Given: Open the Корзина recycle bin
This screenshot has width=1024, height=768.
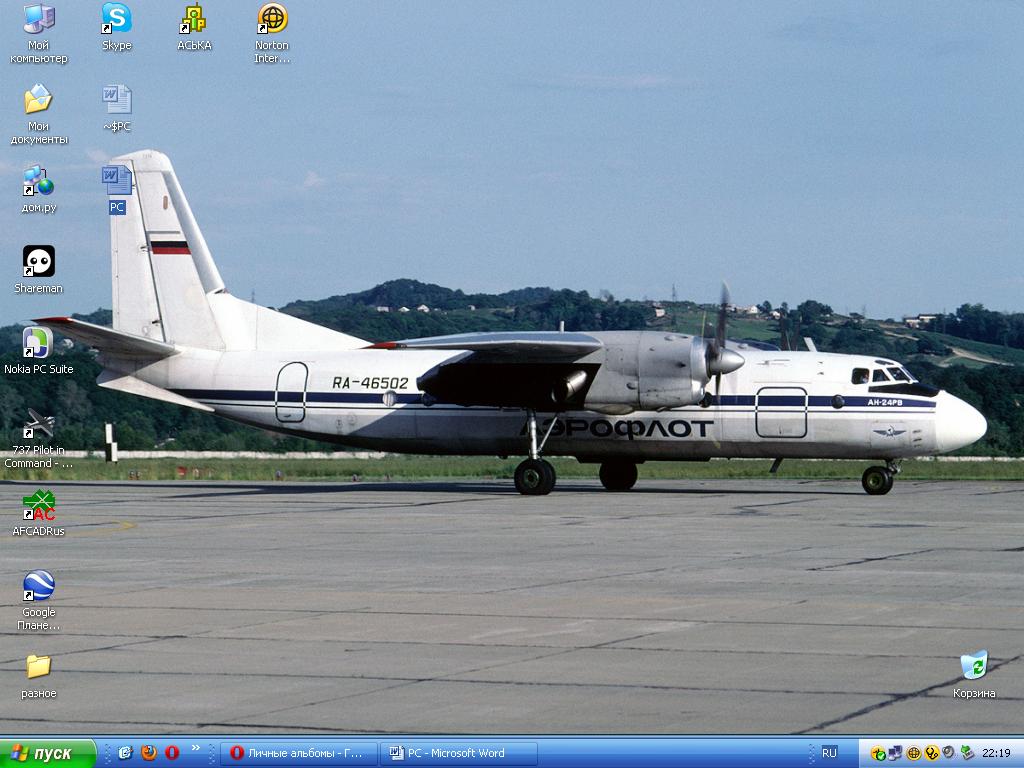Looking at the screenshot, I should click(974, 675).
